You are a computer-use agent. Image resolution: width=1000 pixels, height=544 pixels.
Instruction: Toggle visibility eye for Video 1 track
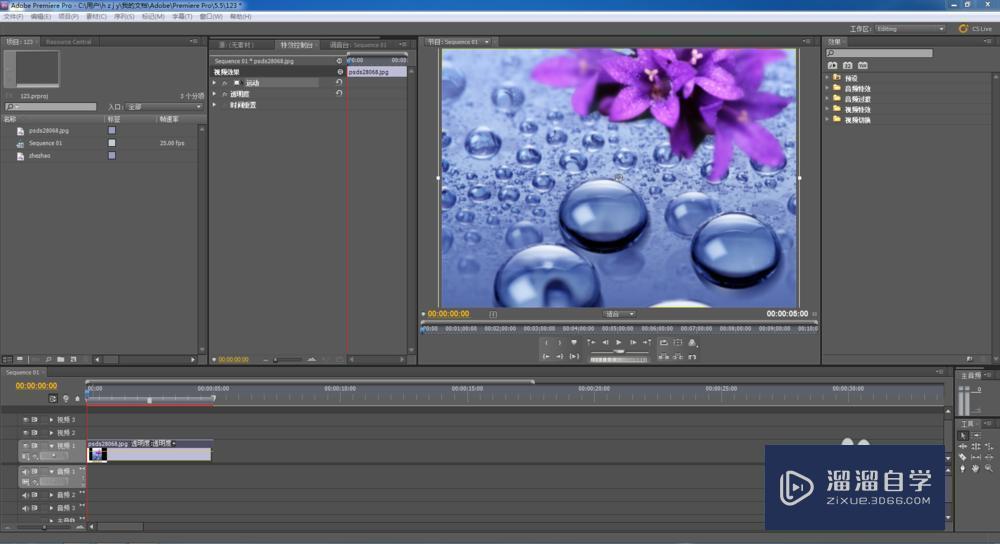pos(26,446)
